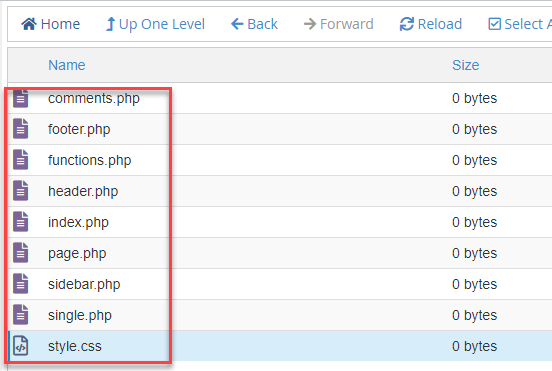The height and width of the screenshot is (371, 552).
Task: Sort files by the Size column
Action: [465, 65]
